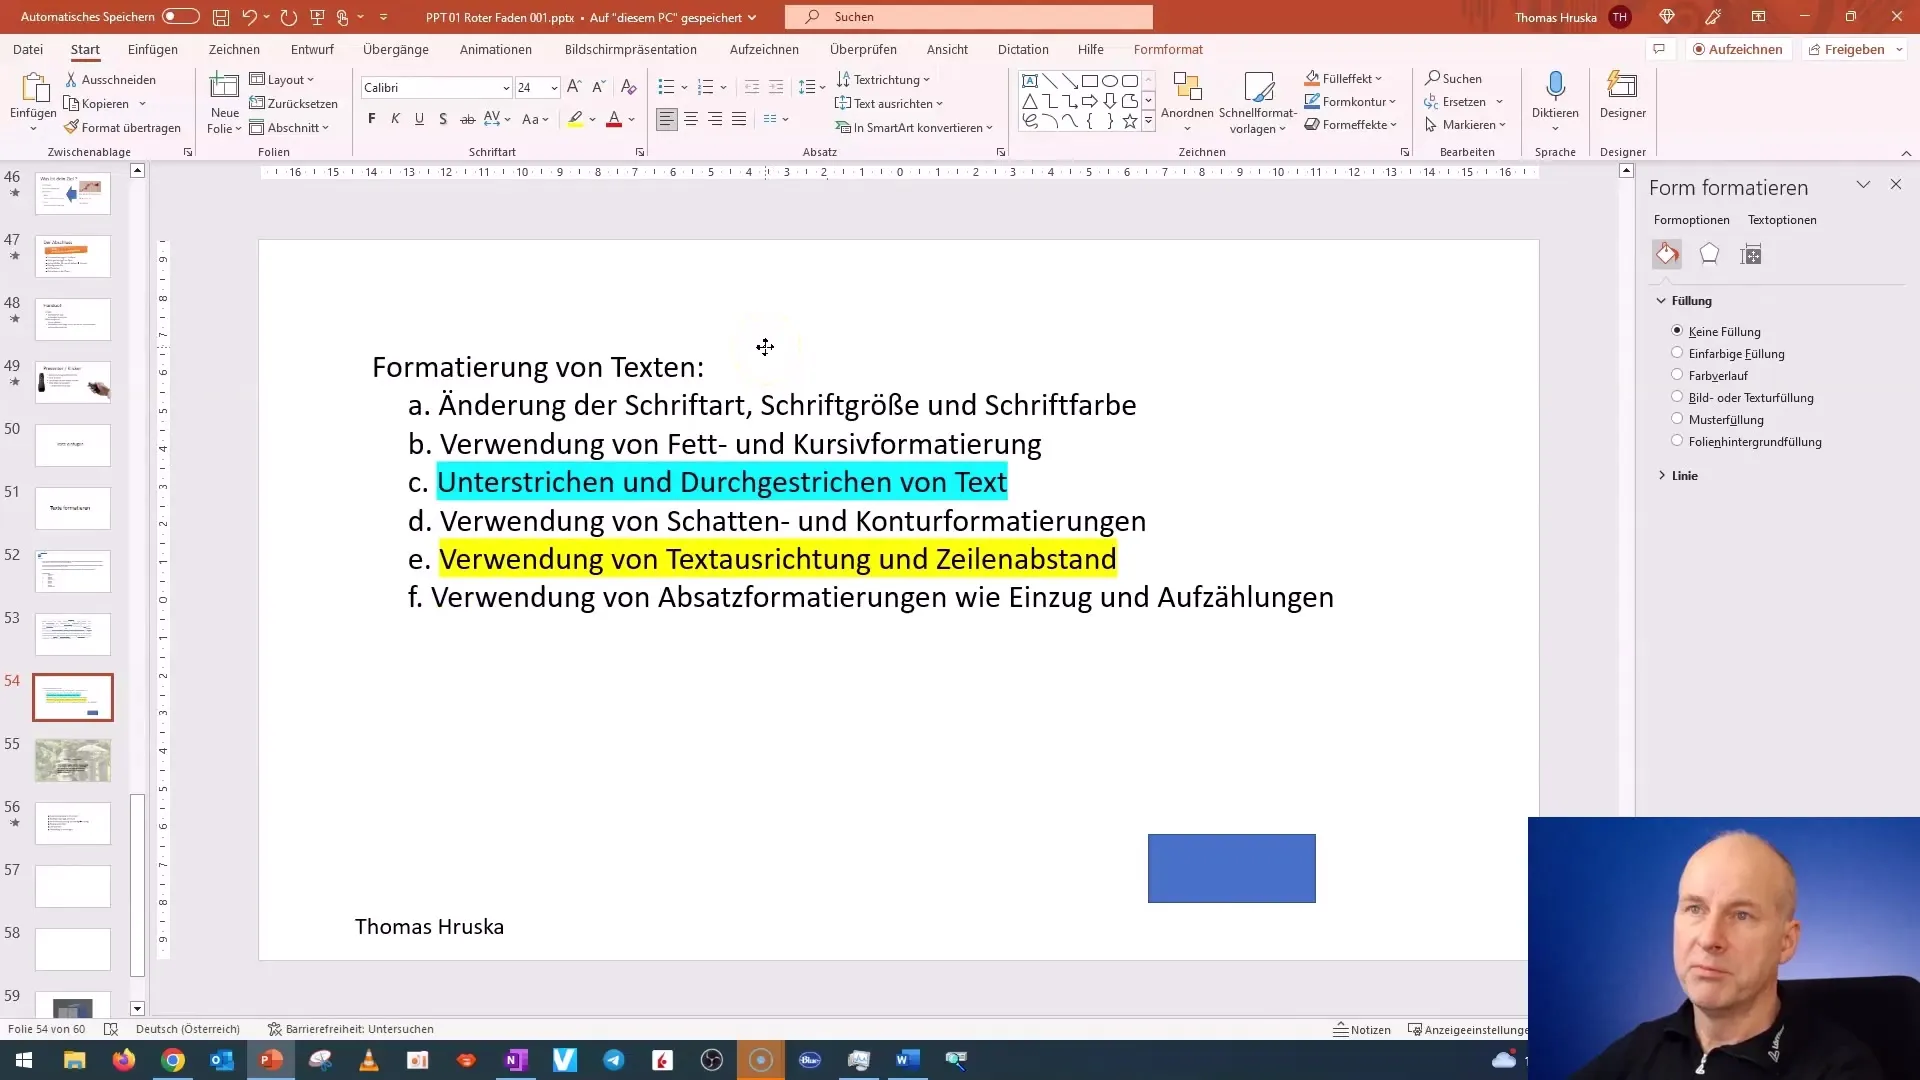Switch to Entwurf tab
This screenshot has width=1920, height=1080.
click(312, 49)
